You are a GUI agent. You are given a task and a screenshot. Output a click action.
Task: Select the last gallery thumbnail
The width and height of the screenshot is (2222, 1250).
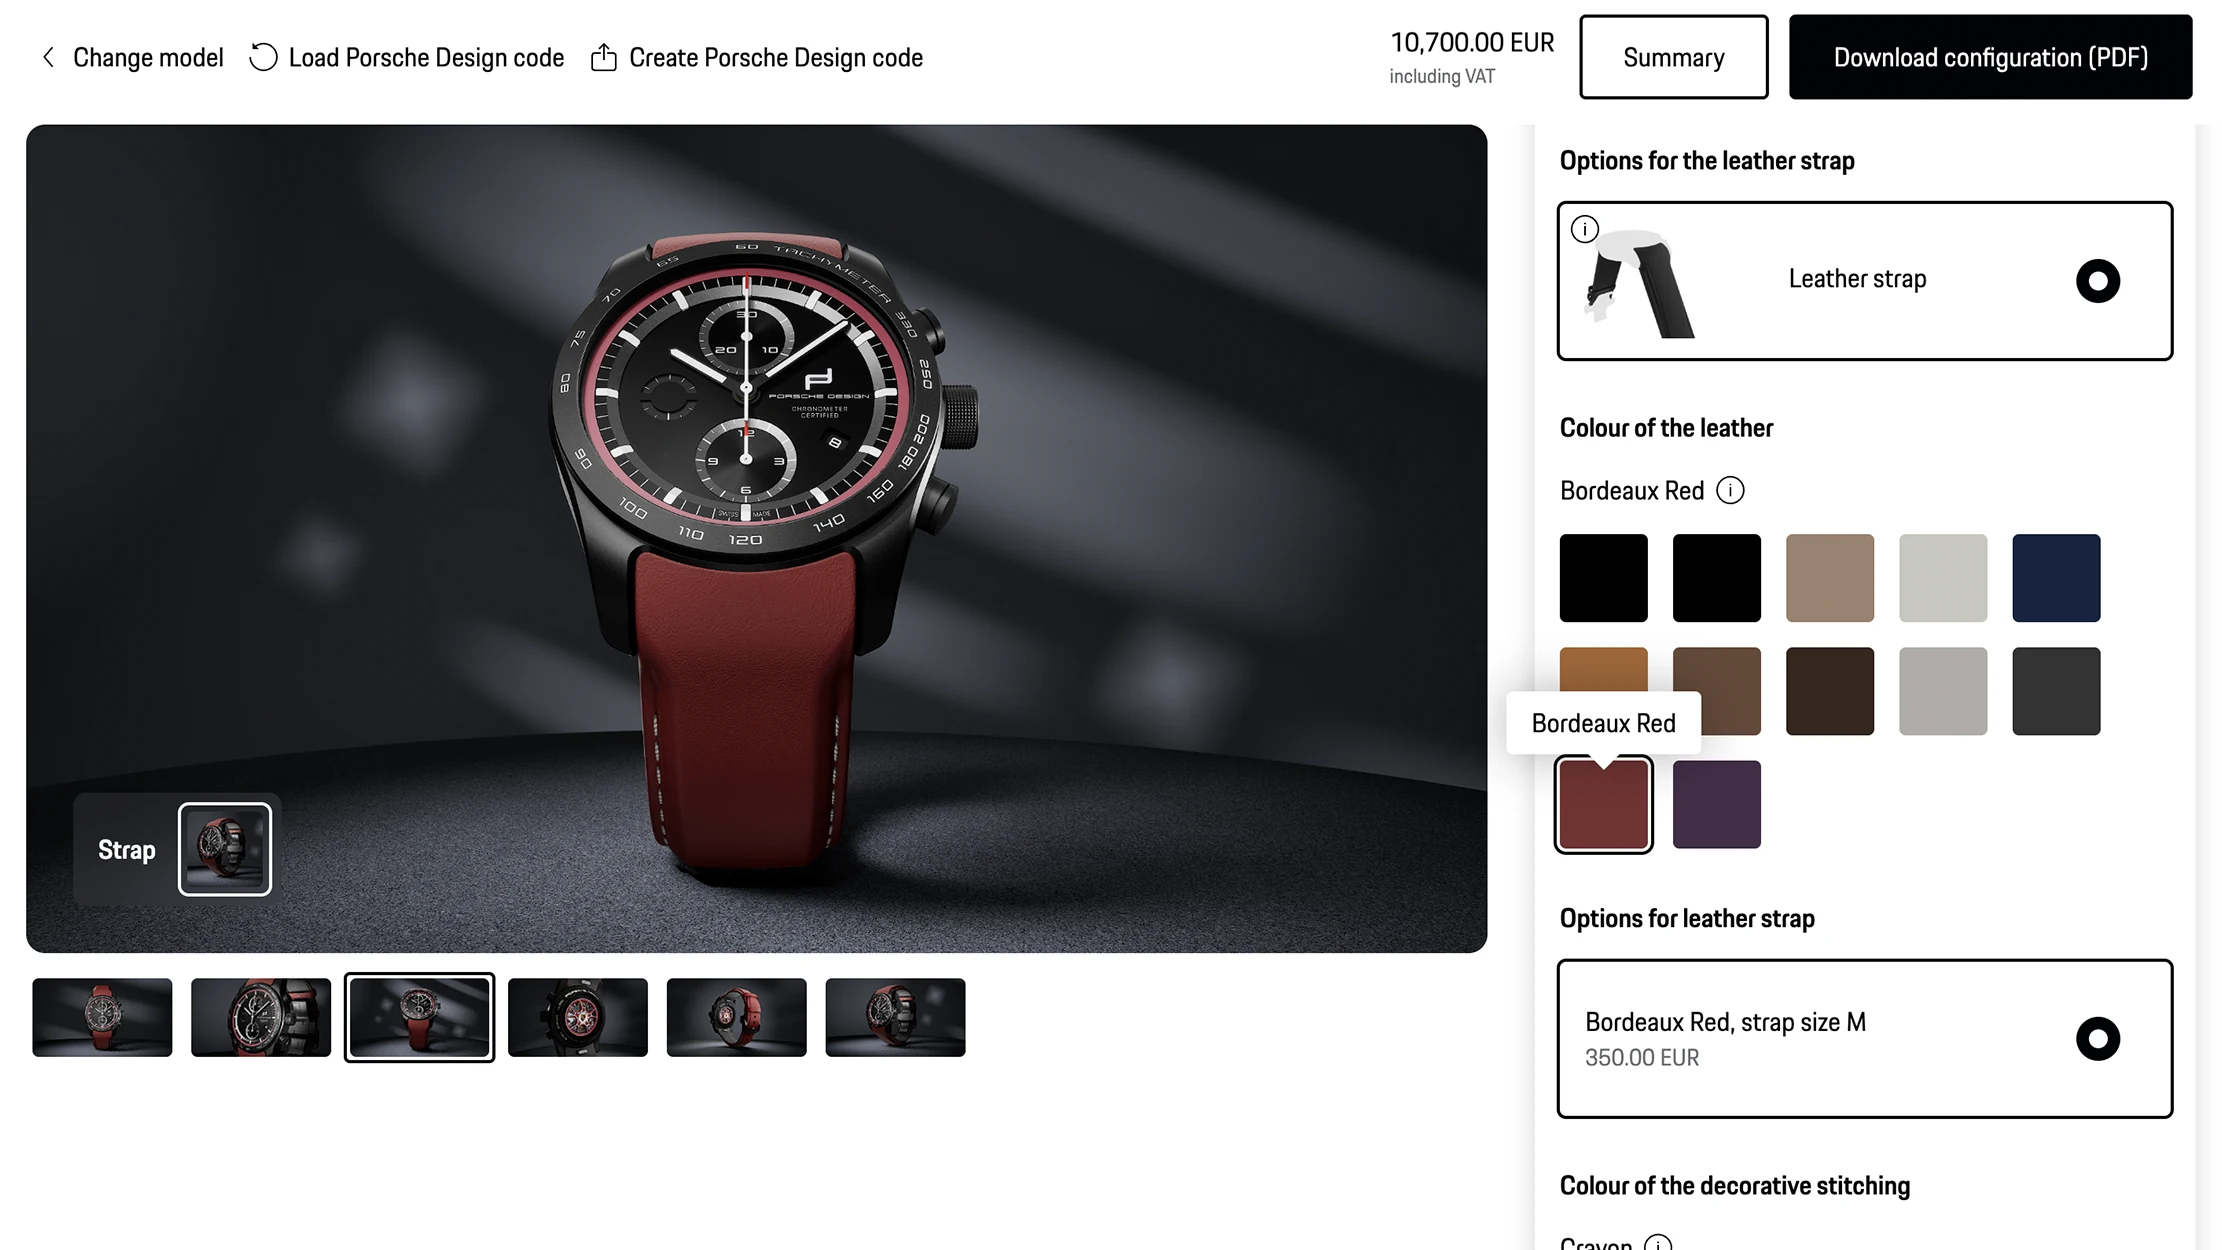(x=895, y=1017)
